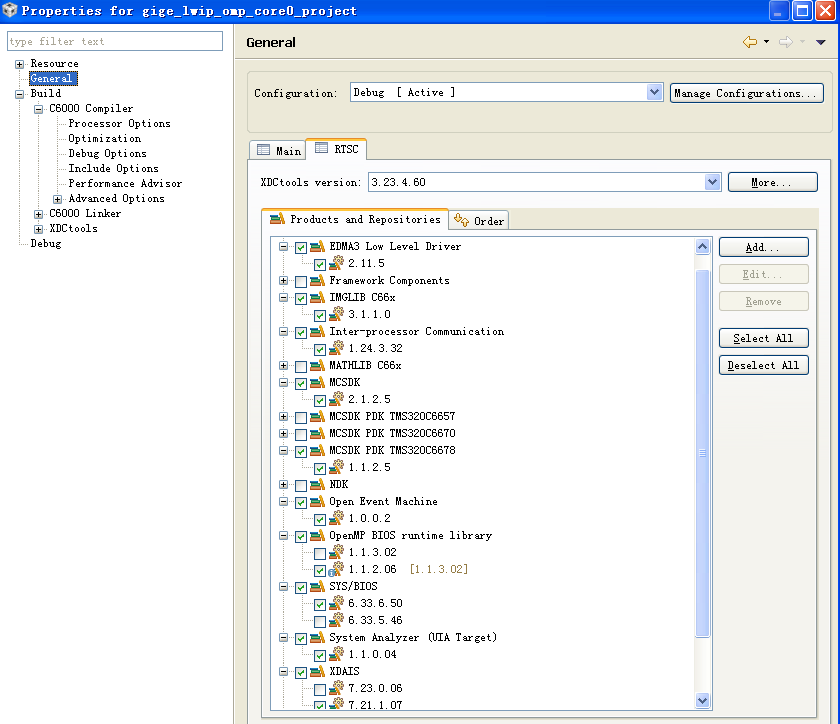Expand the C6000 Linker node
This screenshot has height=724, width=840.
tap(39, 214)
